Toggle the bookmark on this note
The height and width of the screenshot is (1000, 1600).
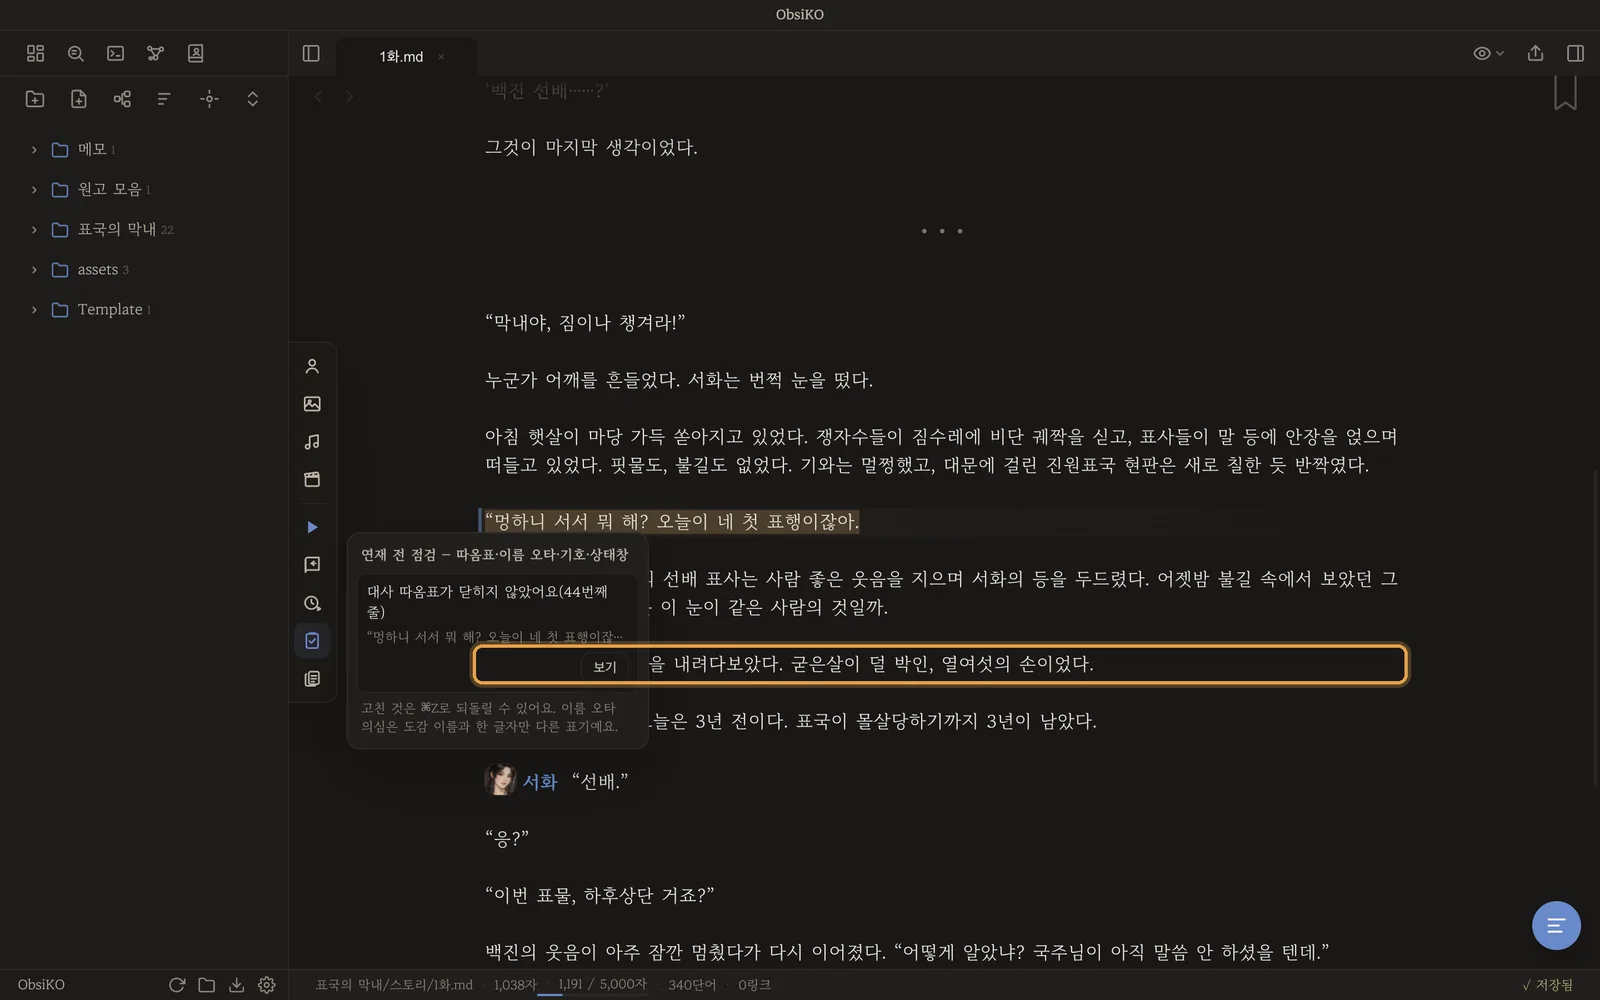click(1565, 92)
